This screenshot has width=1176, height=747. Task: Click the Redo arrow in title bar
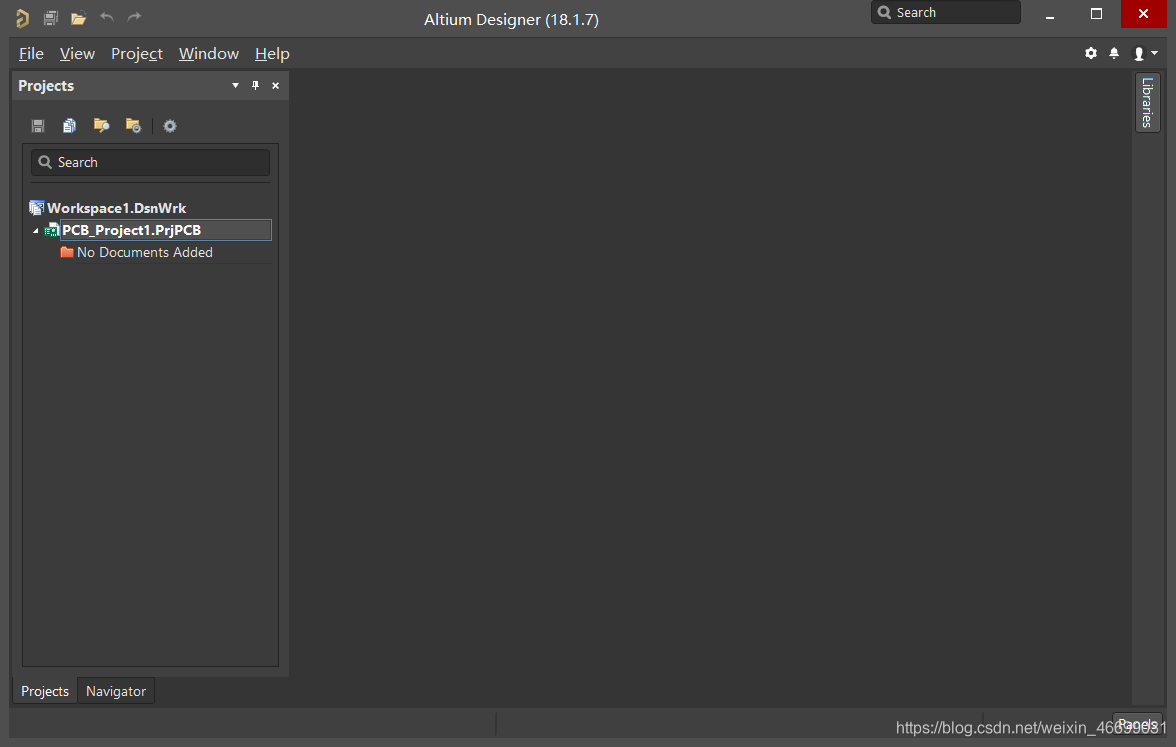(x=134, y=16)
